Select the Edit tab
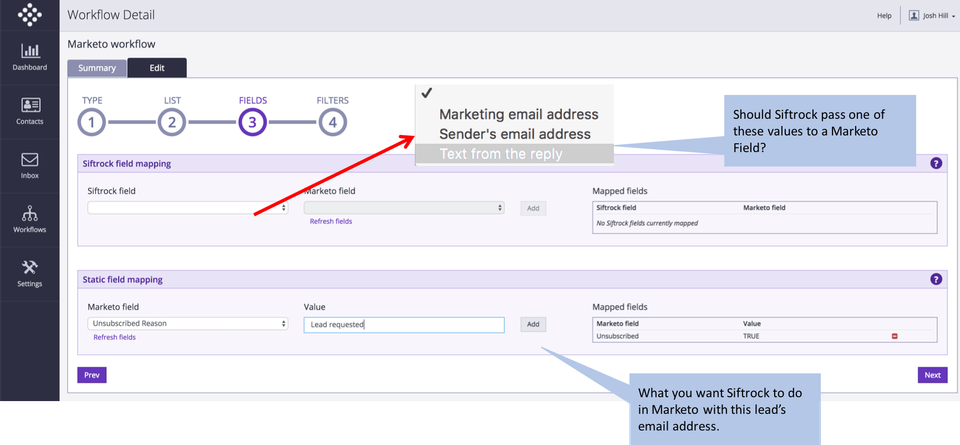This screenshot has height=445, width=960. click(157, 68)
